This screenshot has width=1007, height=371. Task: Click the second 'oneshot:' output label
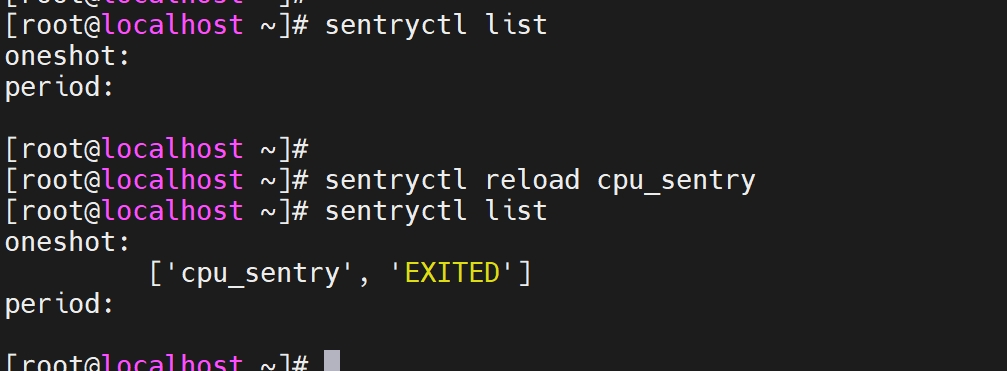click(67, 242)
